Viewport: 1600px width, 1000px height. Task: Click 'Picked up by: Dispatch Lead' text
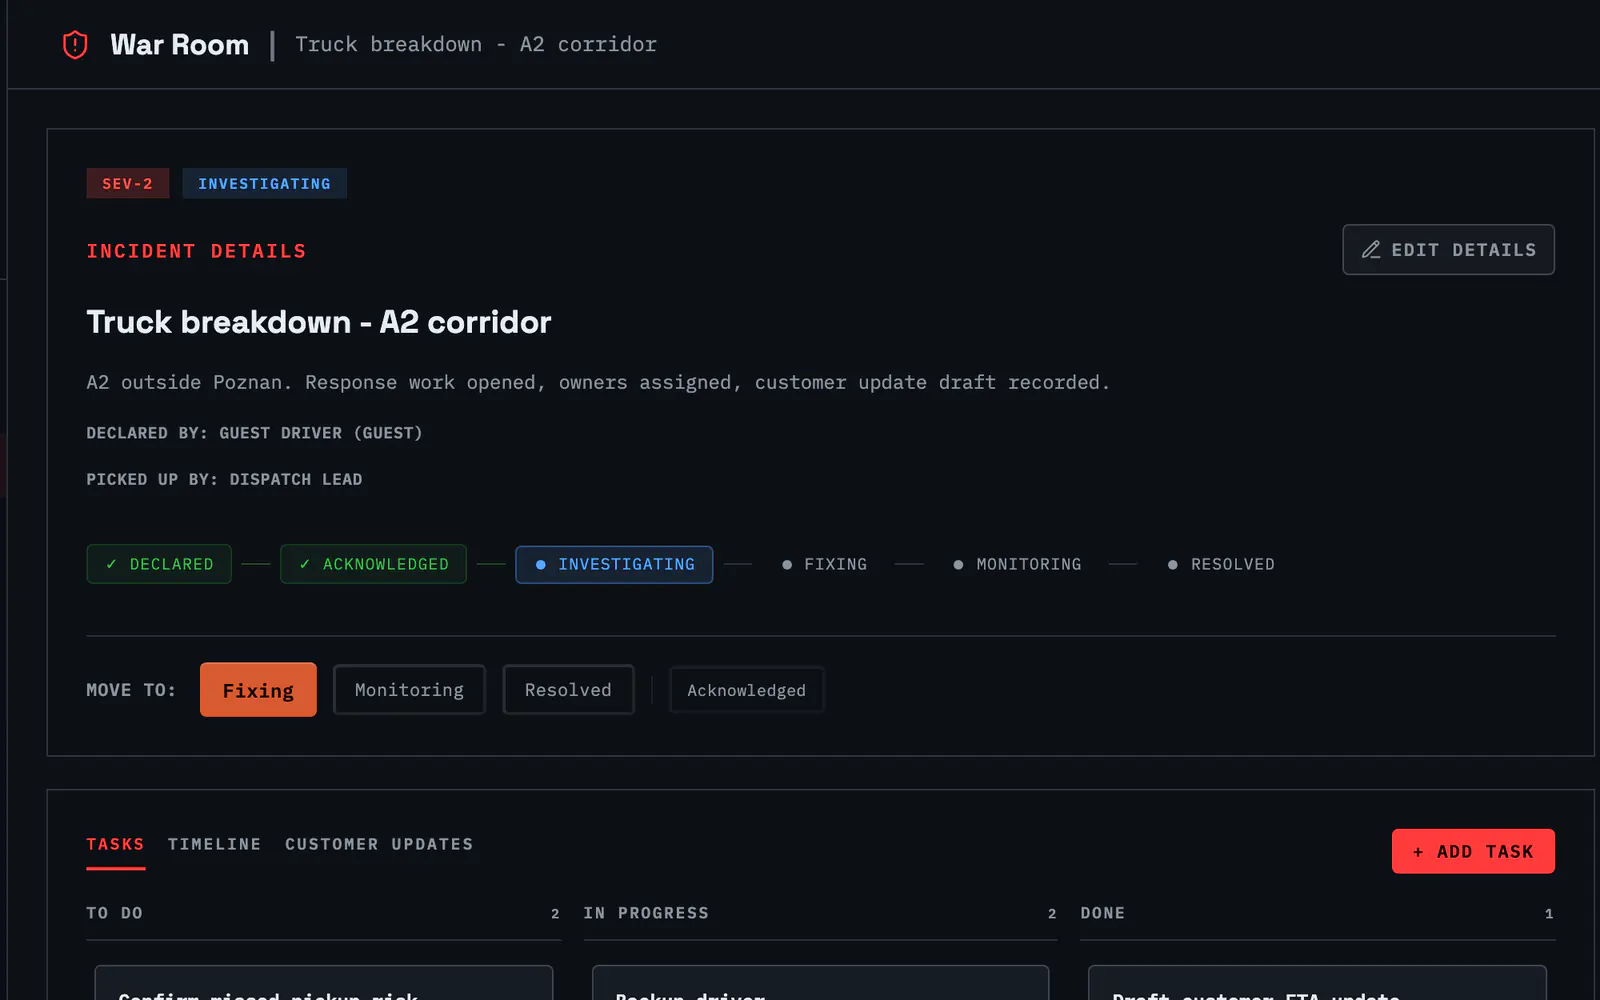[x=224, y=479]
